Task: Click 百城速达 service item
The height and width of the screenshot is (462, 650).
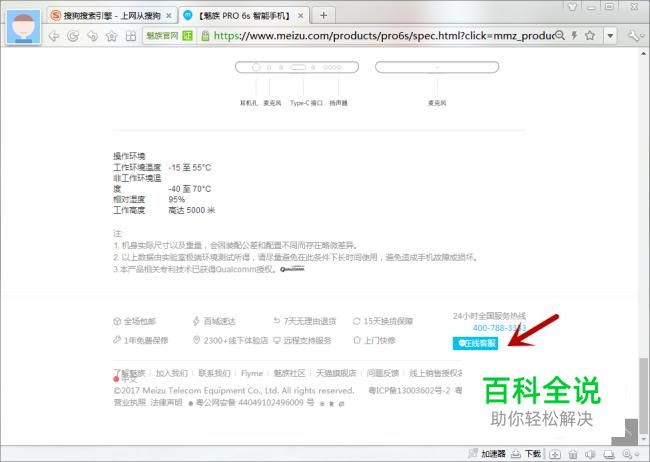Action: [214, 321]
